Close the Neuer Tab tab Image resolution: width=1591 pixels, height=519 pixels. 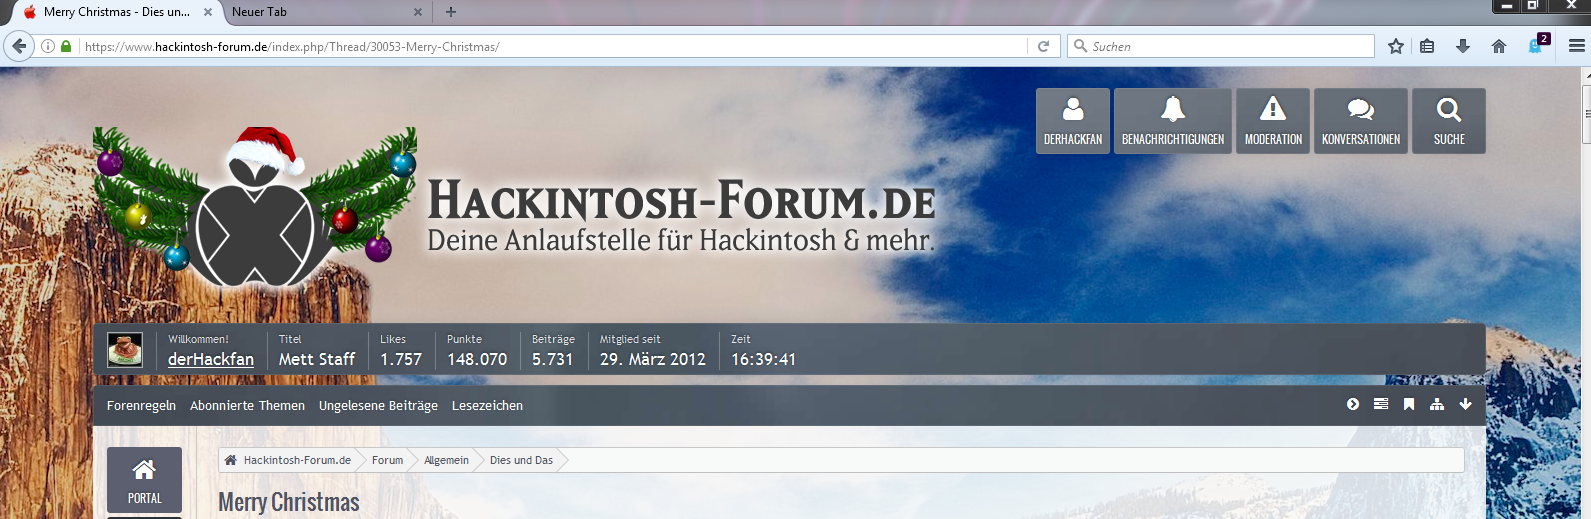tap(418, 12)
